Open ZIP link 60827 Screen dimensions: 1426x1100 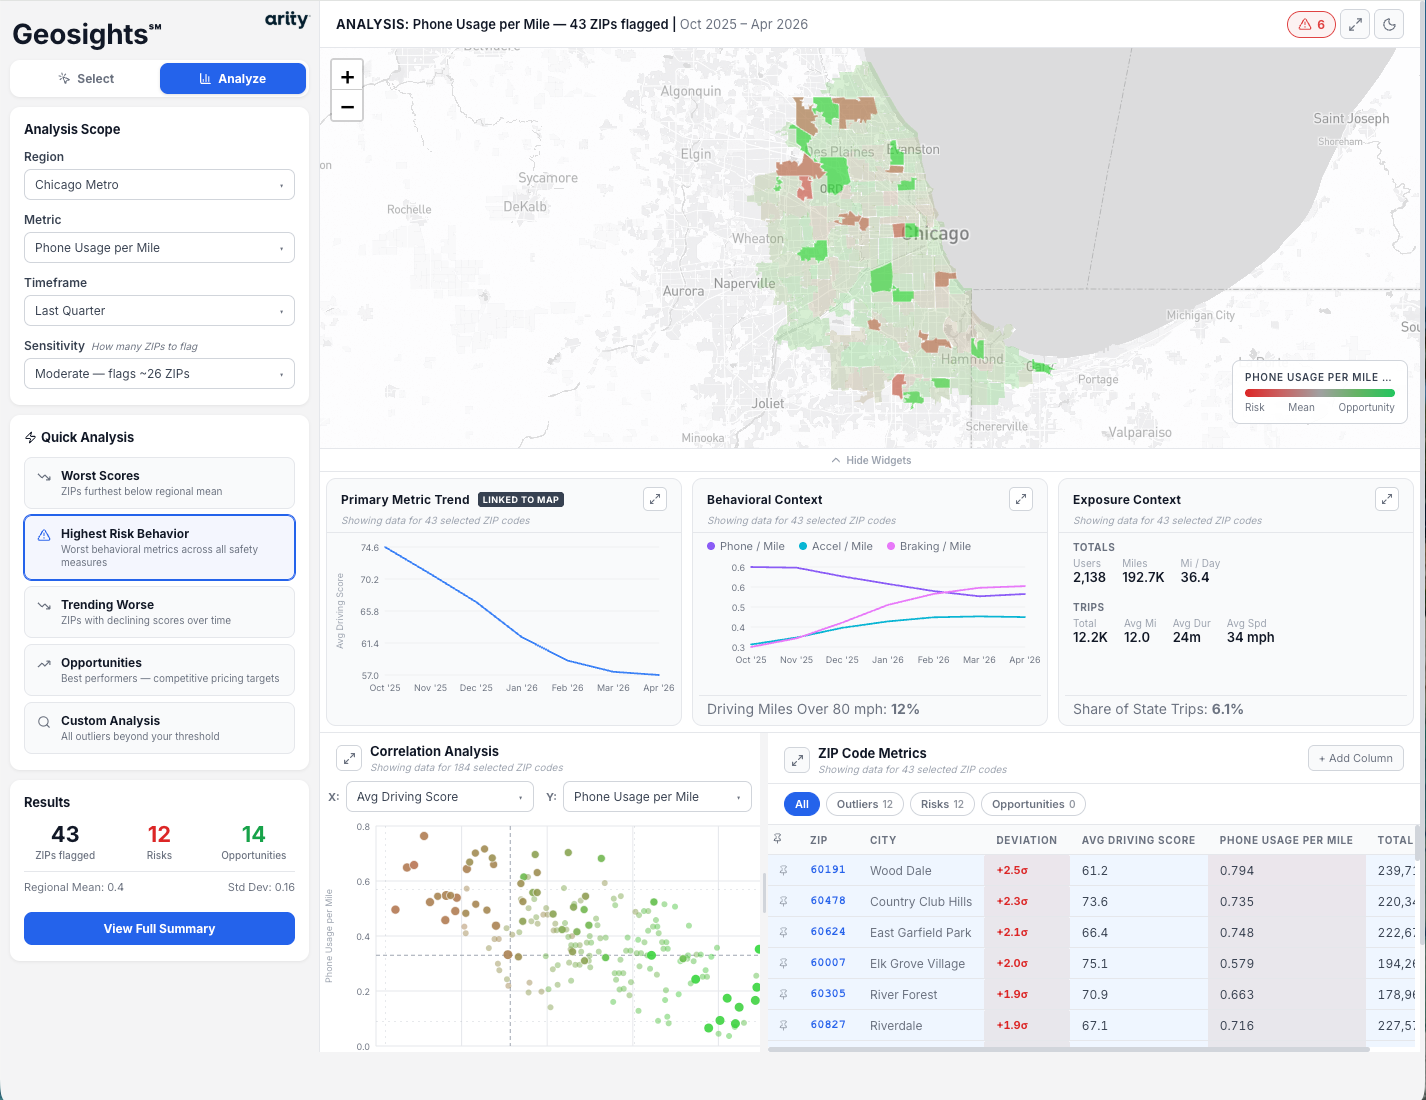coord(828,1025)
